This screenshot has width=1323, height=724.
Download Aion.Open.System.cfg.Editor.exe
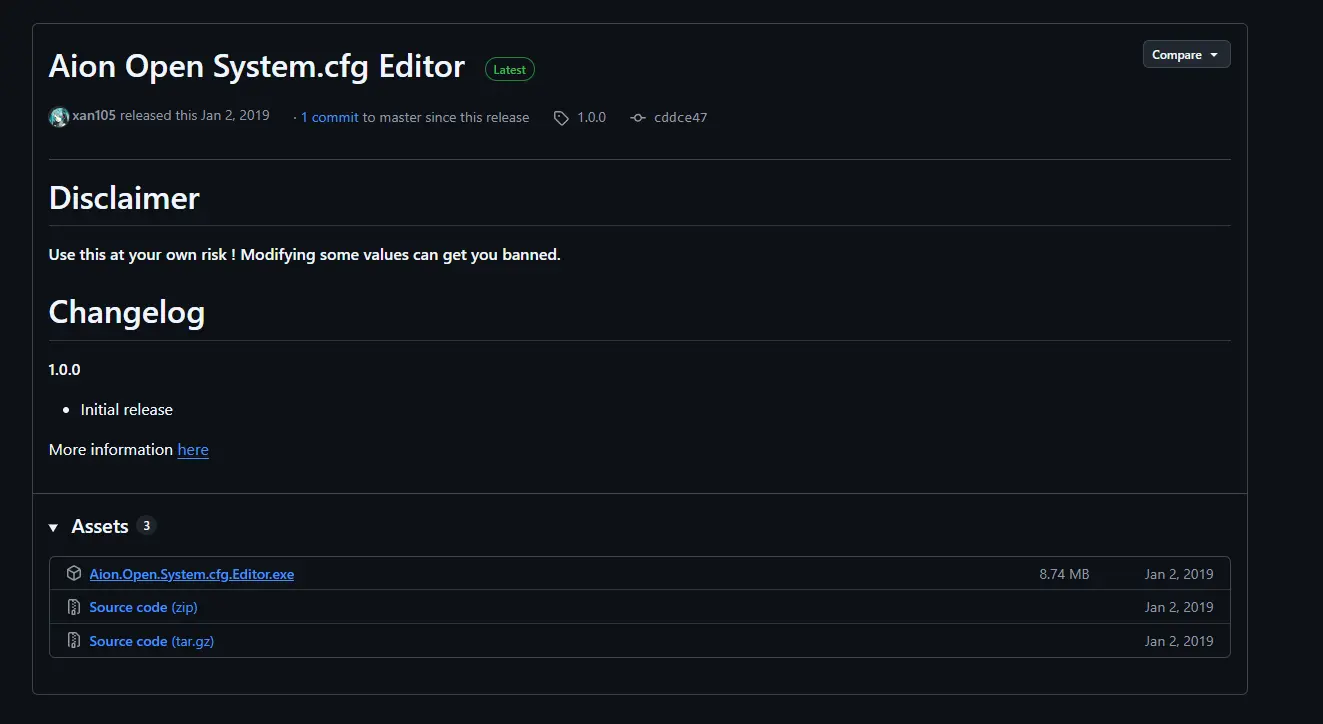pyautogui.click(x=192, y=574)
